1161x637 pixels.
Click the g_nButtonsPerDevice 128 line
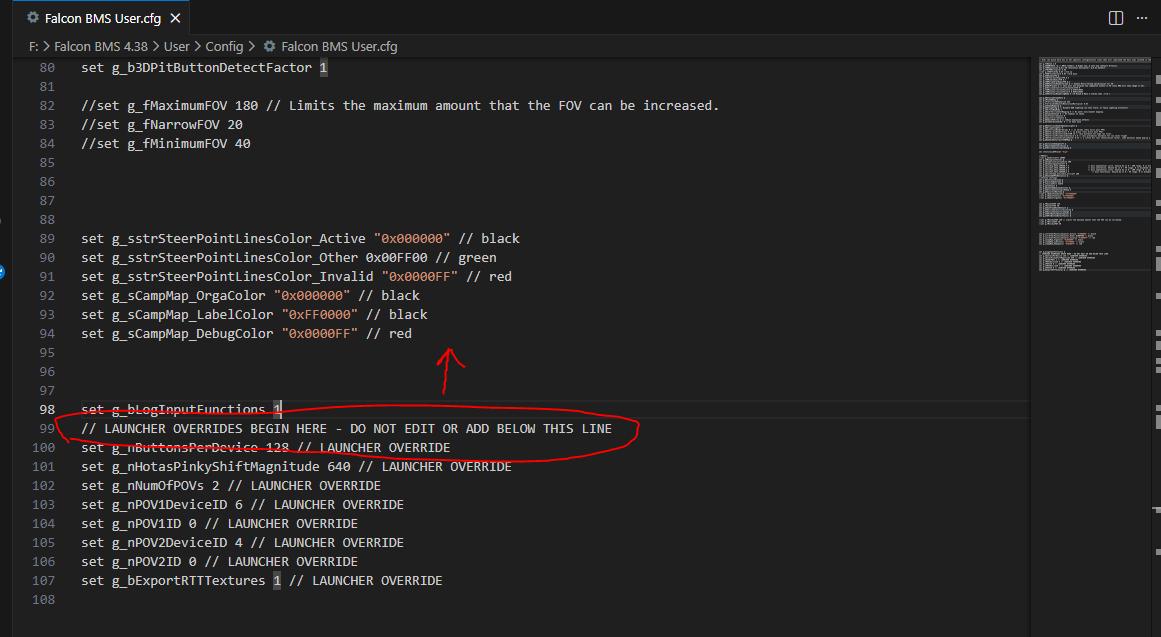click(x=266, y=448)
